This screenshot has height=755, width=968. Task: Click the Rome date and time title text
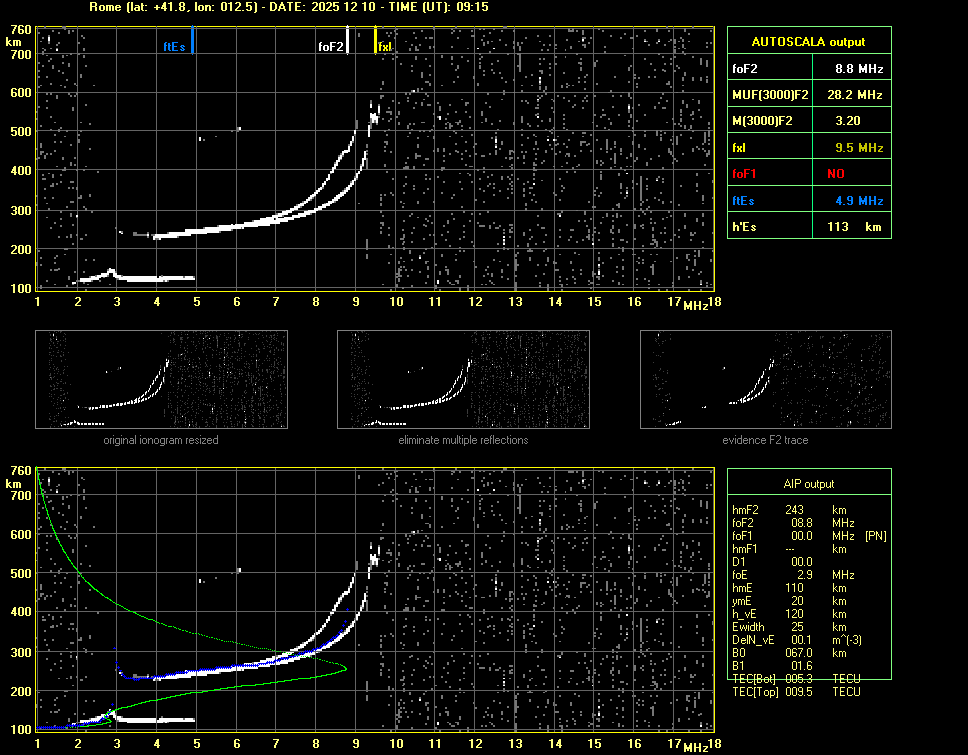tap(288, 7)
